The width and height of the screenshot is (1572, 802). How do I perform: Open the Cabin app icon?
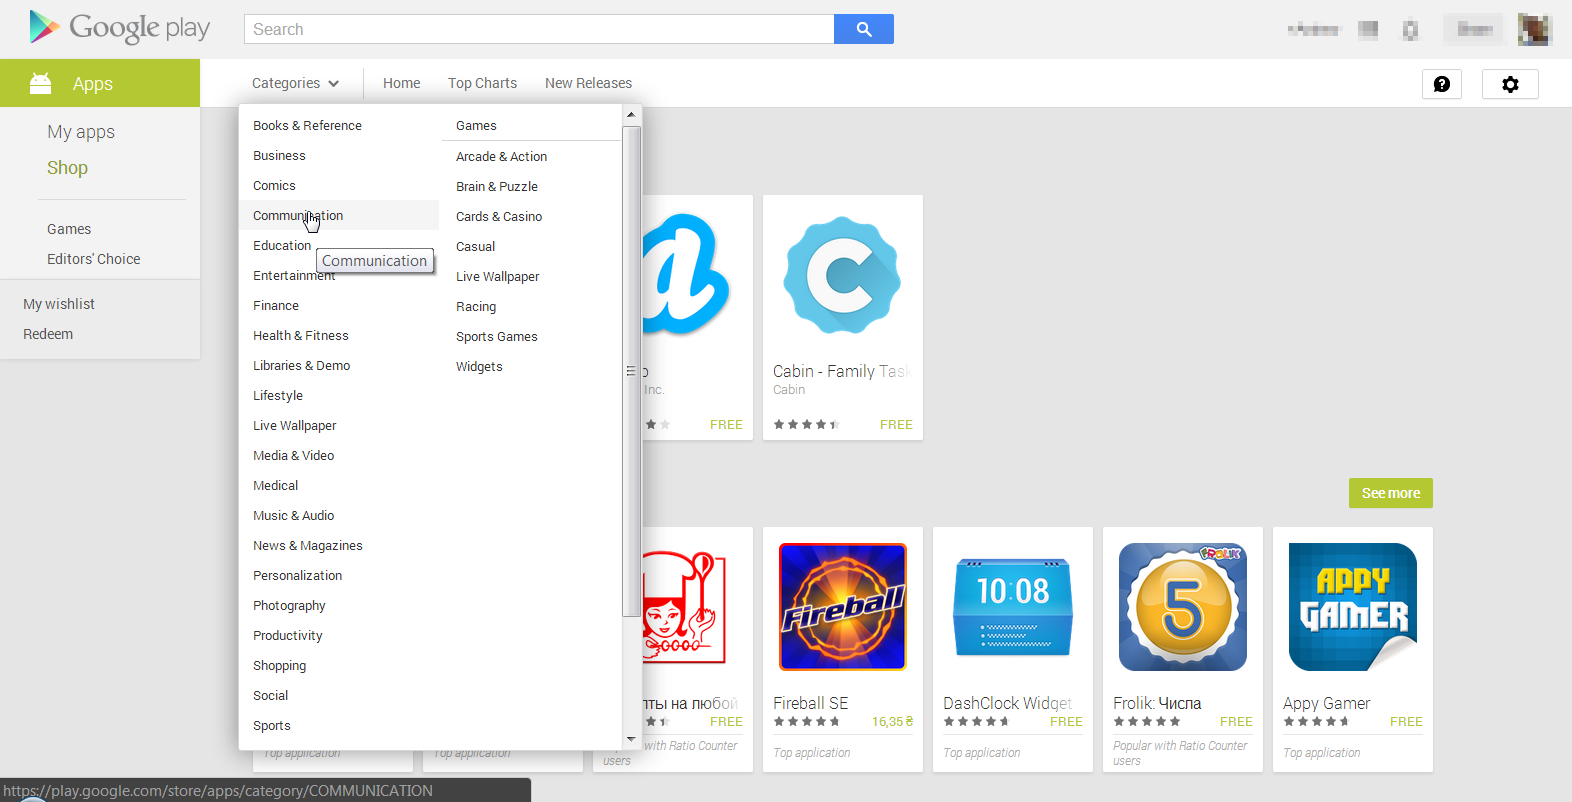click(843, 275)
